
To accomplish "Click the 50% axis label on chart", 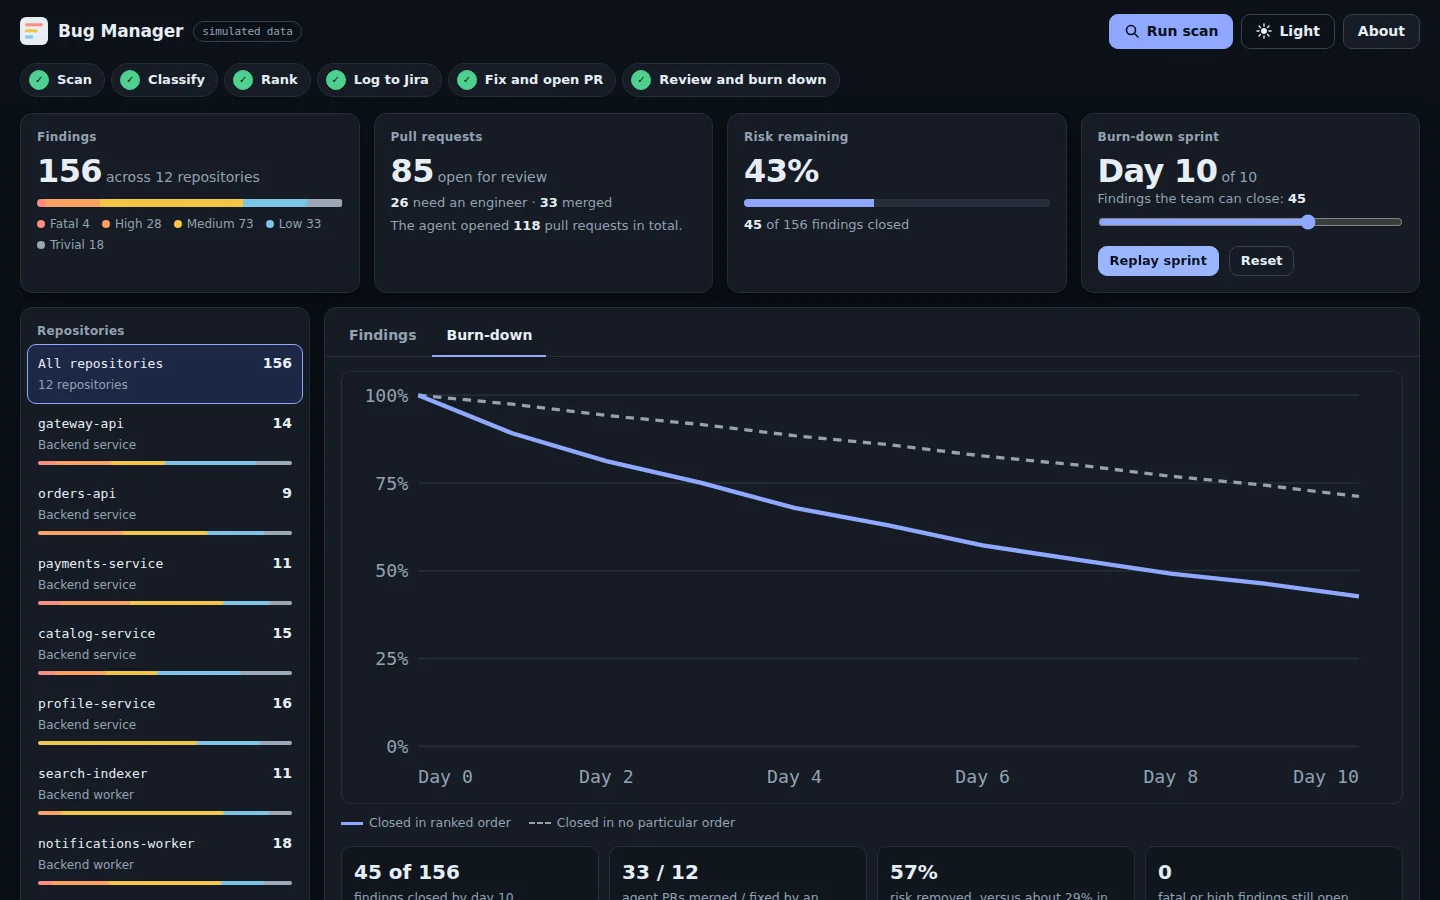I will click(x=392, y=571).
